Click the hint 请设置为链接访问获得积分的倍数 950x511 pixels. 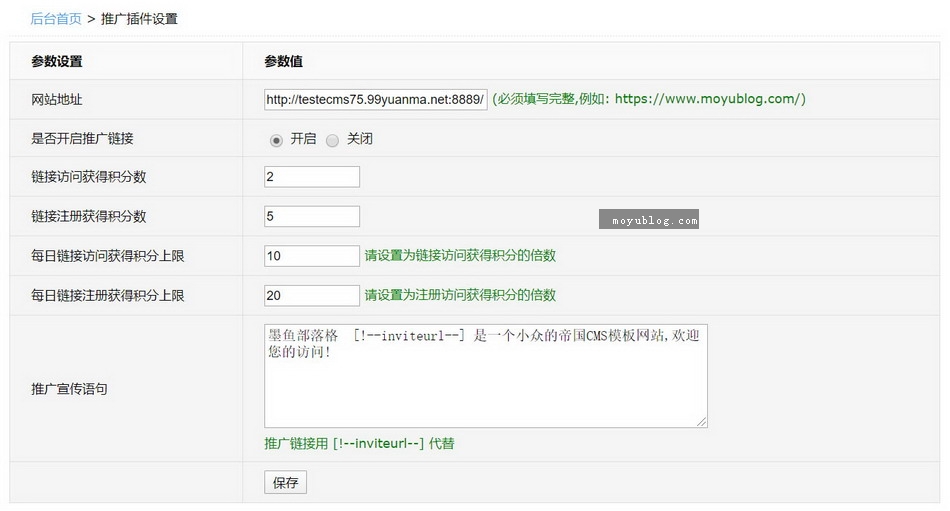tap(460, 256)
